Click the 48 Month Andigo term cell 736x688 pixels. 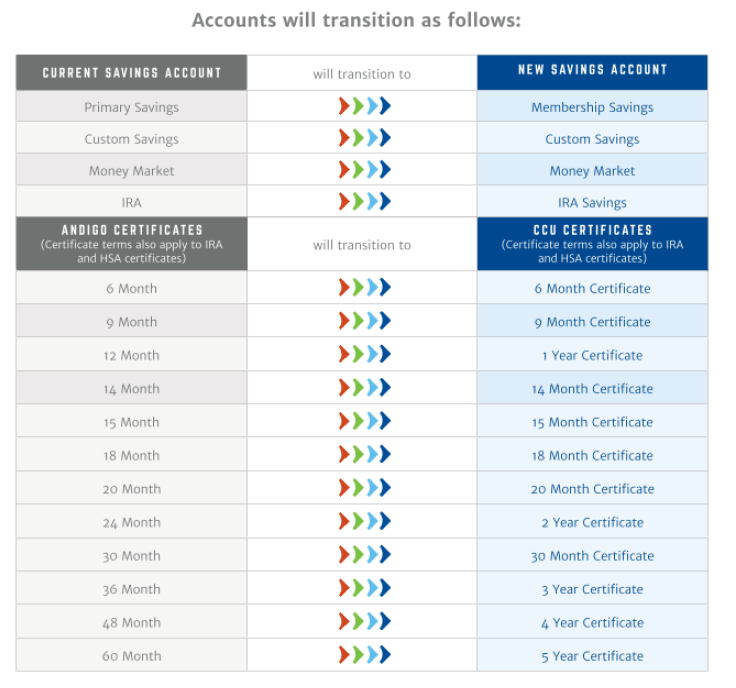[x=131, y=621]
